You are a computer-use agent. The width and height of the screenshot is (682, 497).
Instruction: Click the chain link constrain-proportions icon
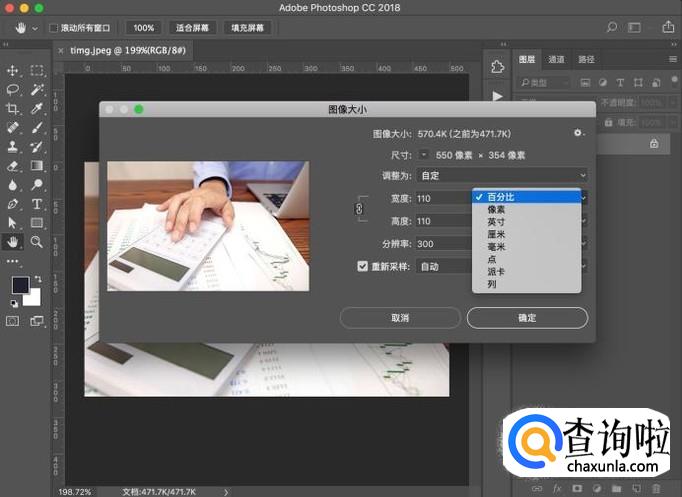[360, 209]
